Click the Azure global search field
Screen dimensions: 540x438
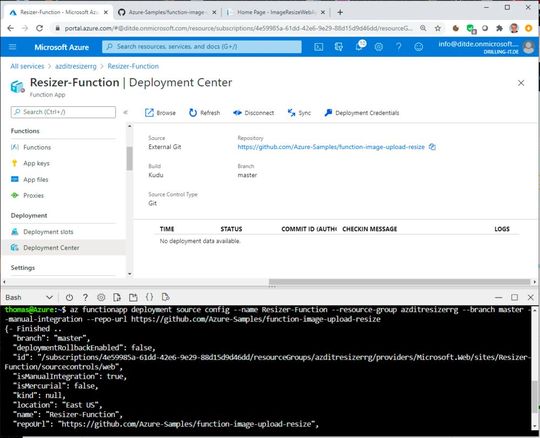pos(202,46)
